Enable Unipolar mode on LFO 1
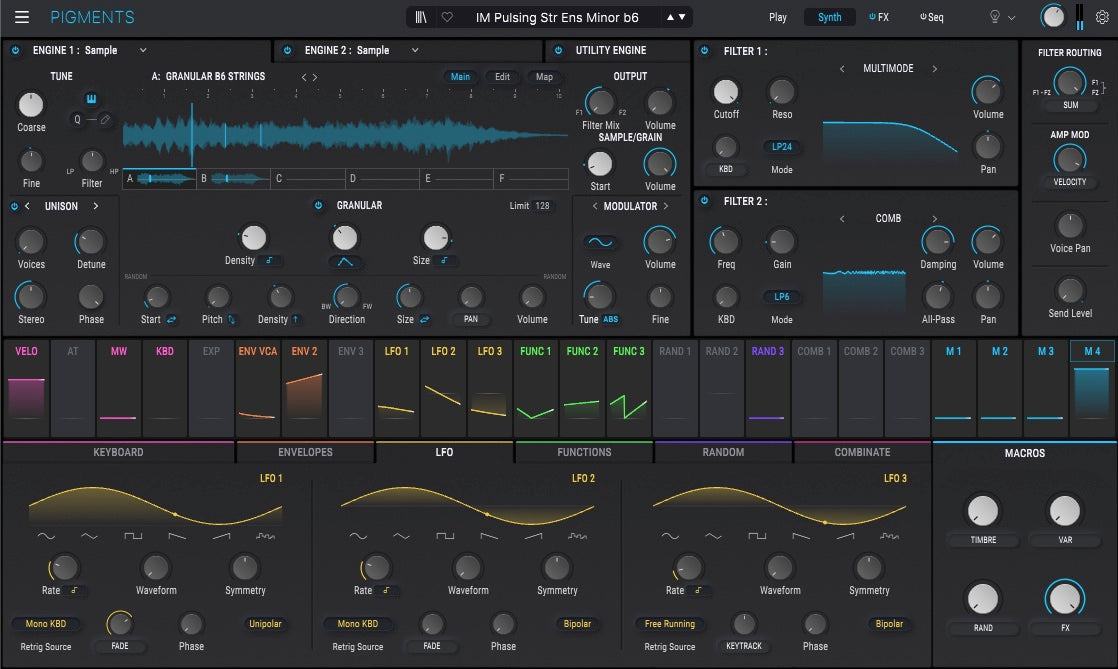1118x669 pixels. (264, 623)
